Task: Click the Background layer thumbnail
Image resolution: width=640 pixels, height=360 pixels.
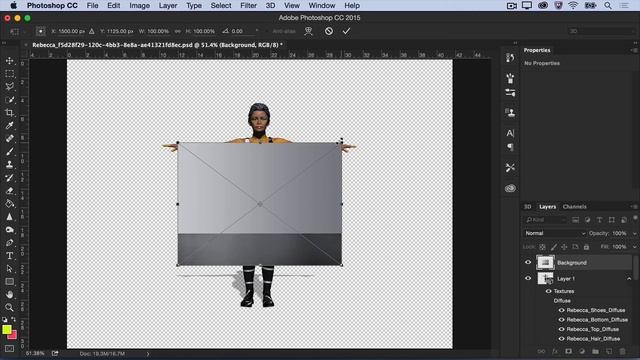Action: [x=545, y=262]
